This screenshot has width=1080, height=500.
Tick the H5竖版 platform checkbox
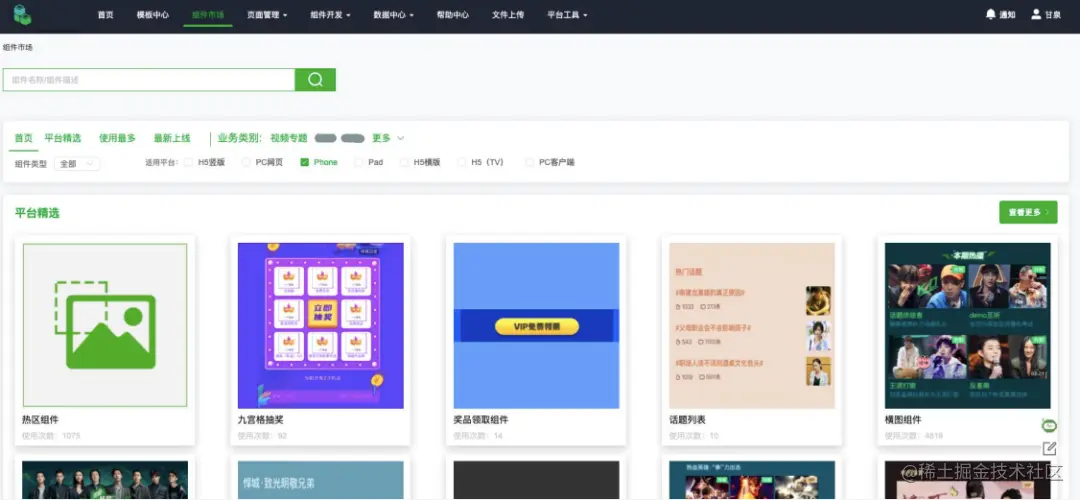point(188,163)
